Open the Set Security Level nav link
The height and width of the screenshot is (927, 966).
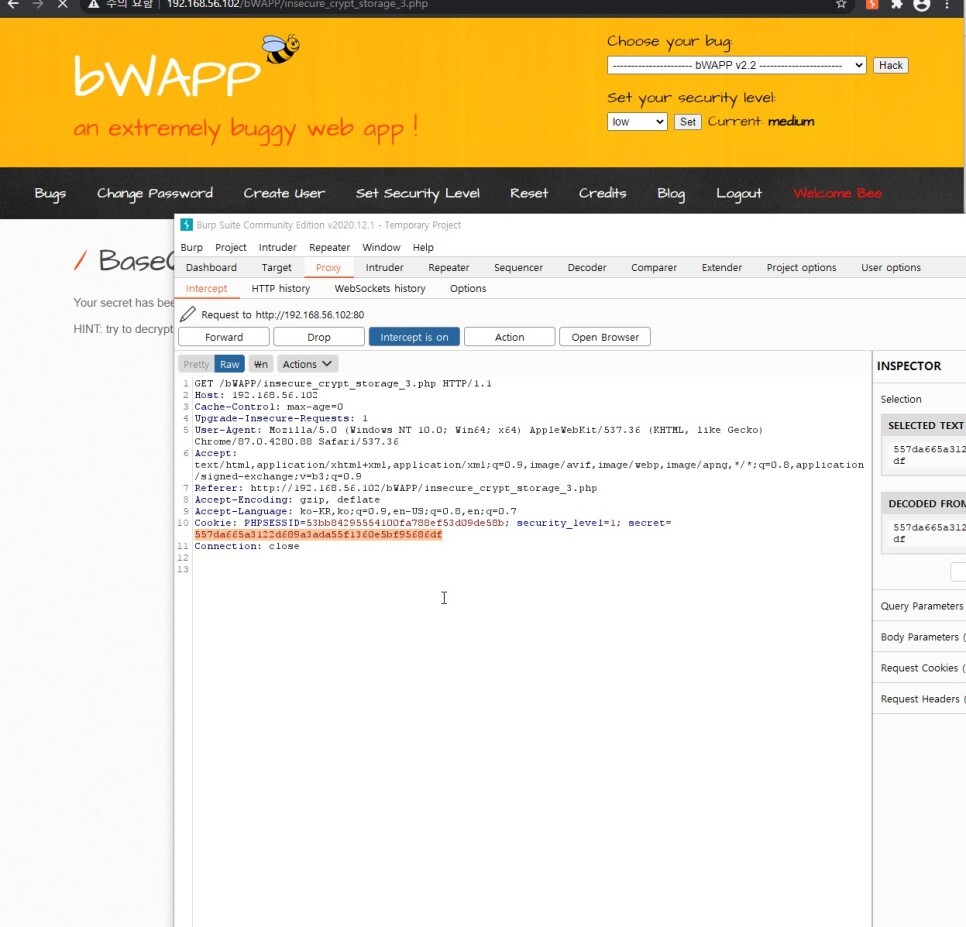pyautogui.click(x=418, y=193)
